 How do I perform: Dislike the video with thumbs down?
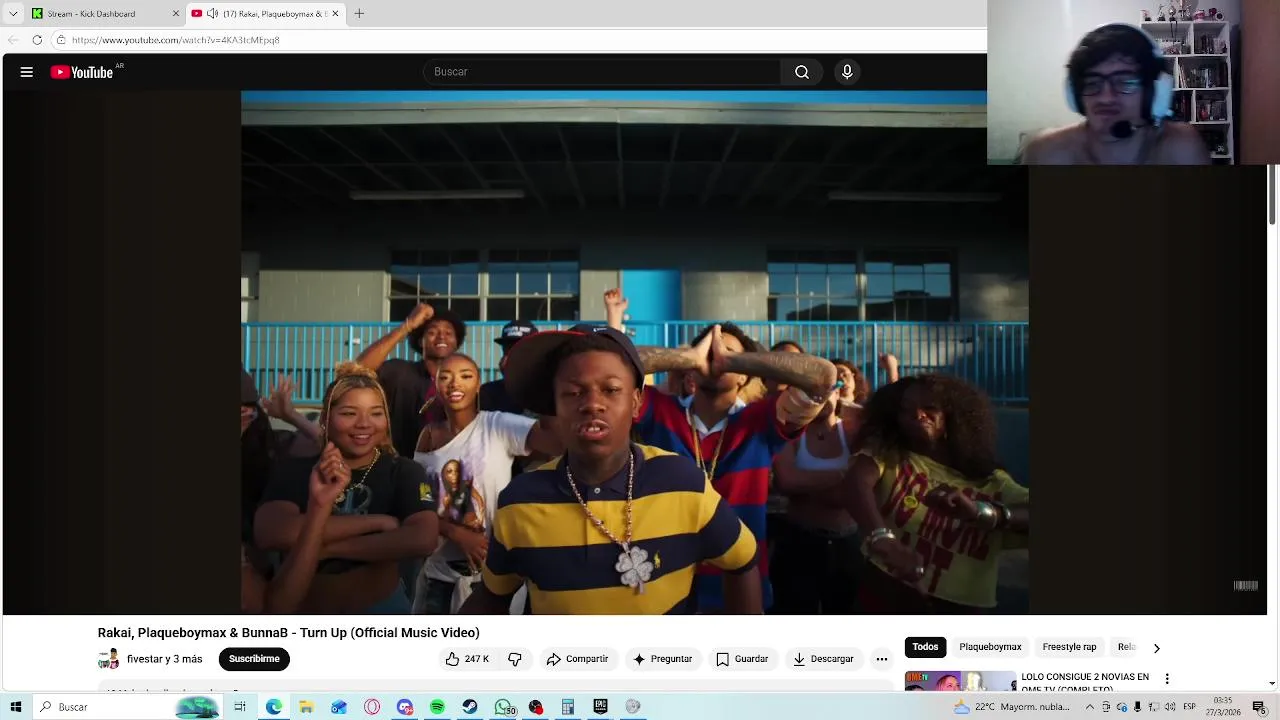tap(514, 659)
